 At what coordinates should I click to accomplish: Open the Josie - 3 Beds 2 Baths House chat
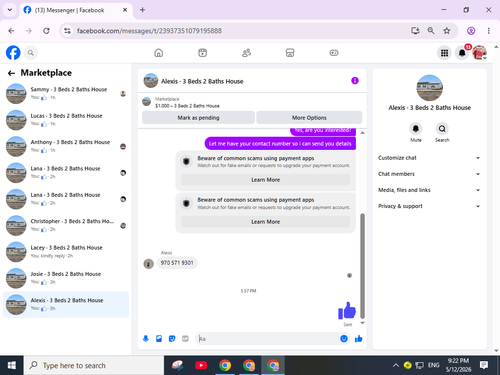point(66,278)
